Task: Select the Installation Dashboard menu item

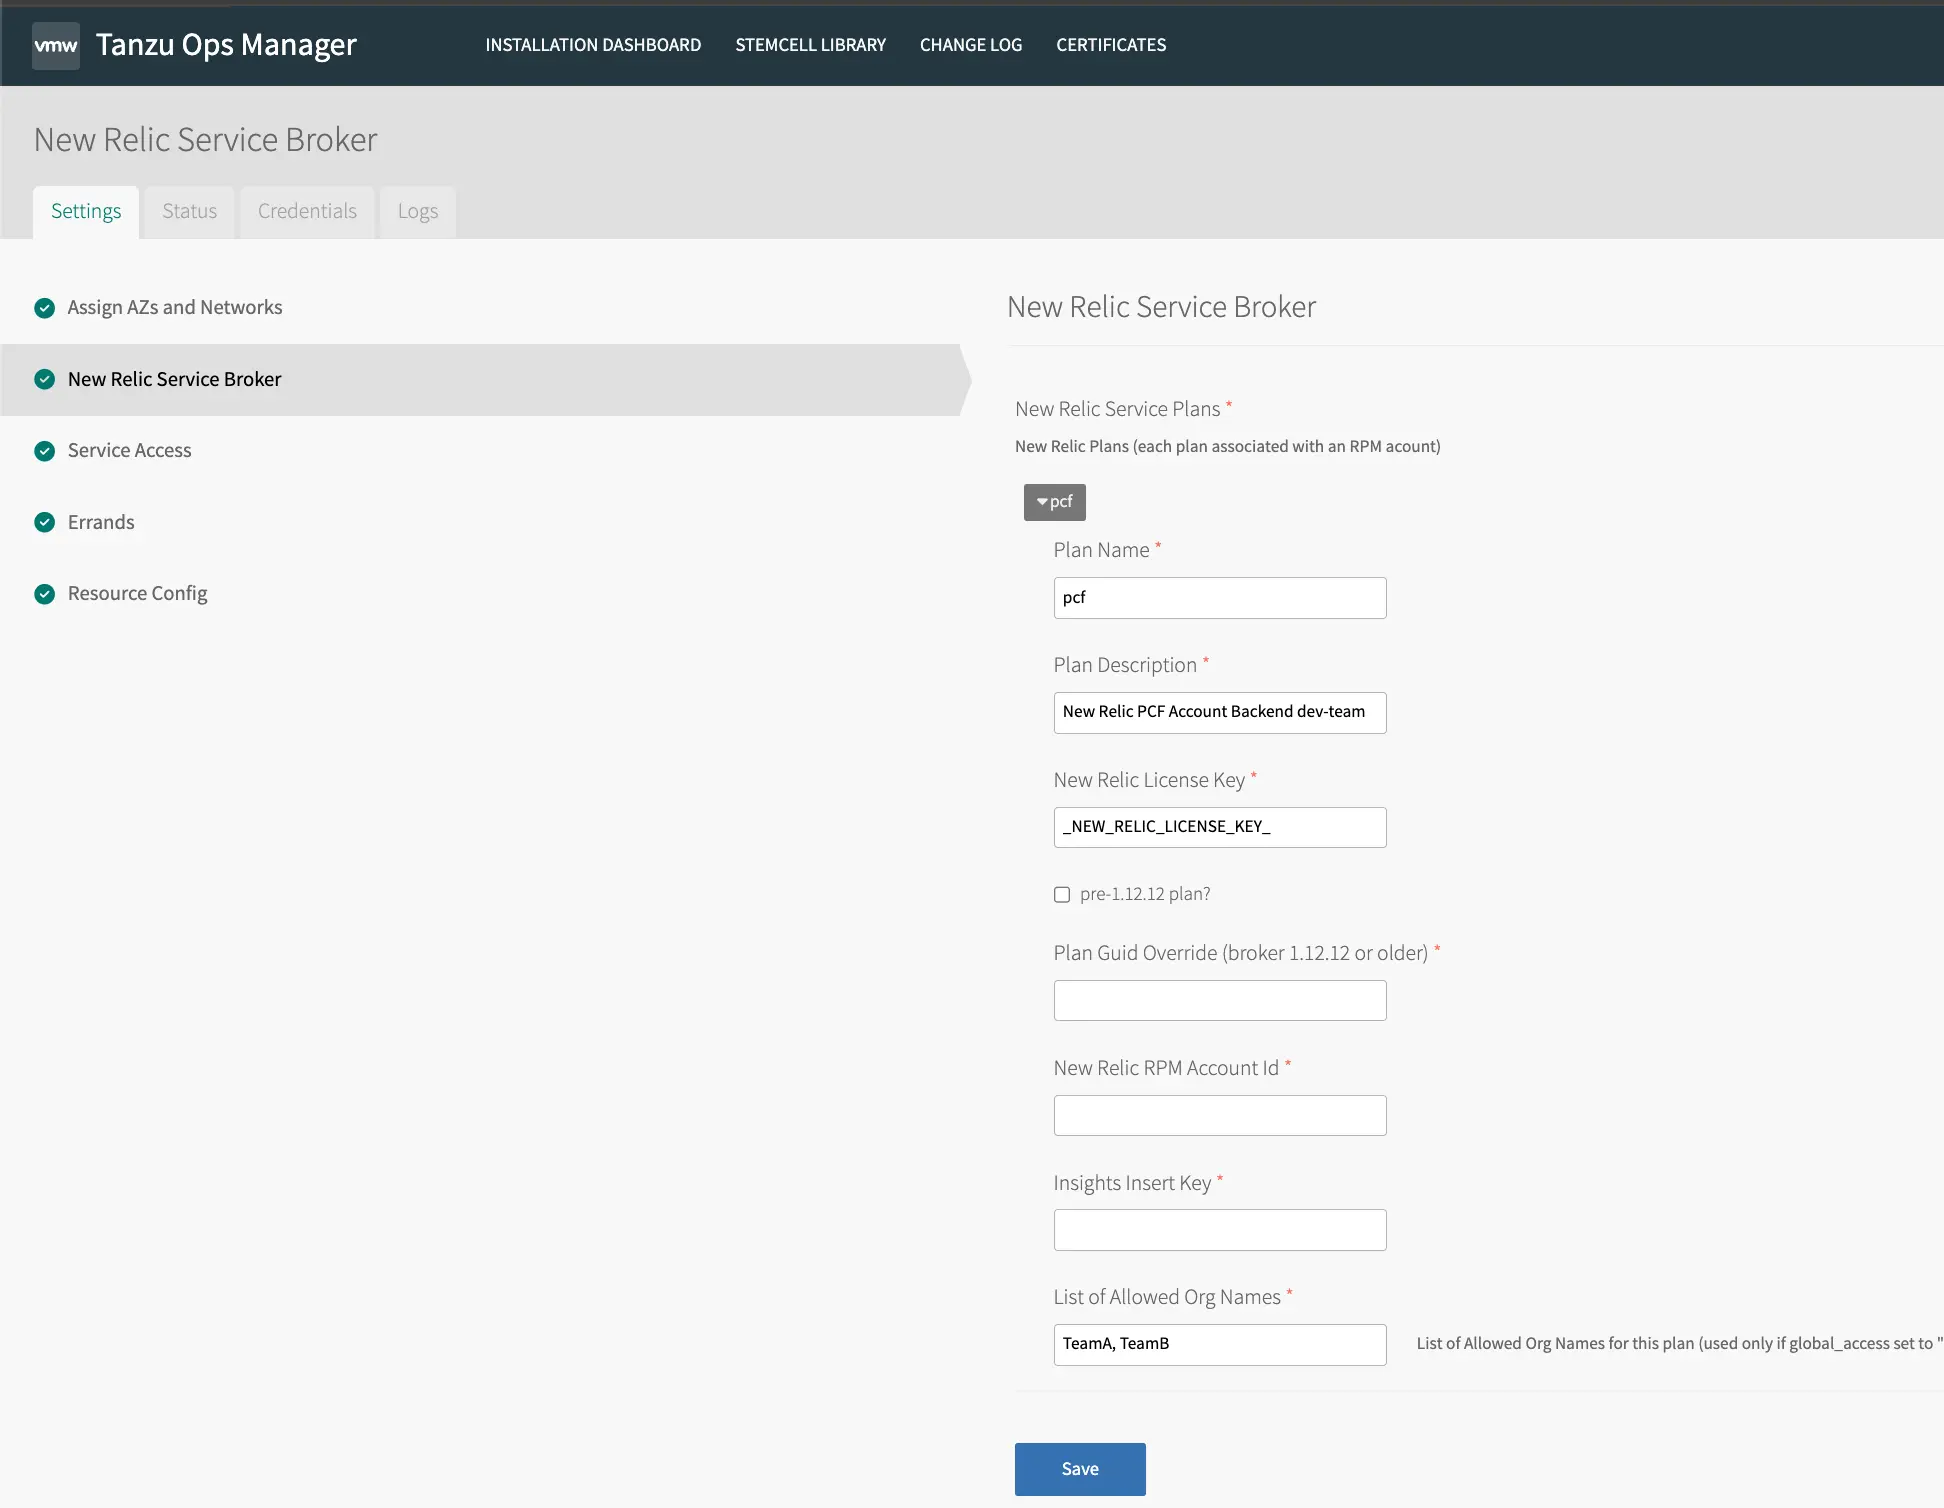Action: [x=592, y=44]
